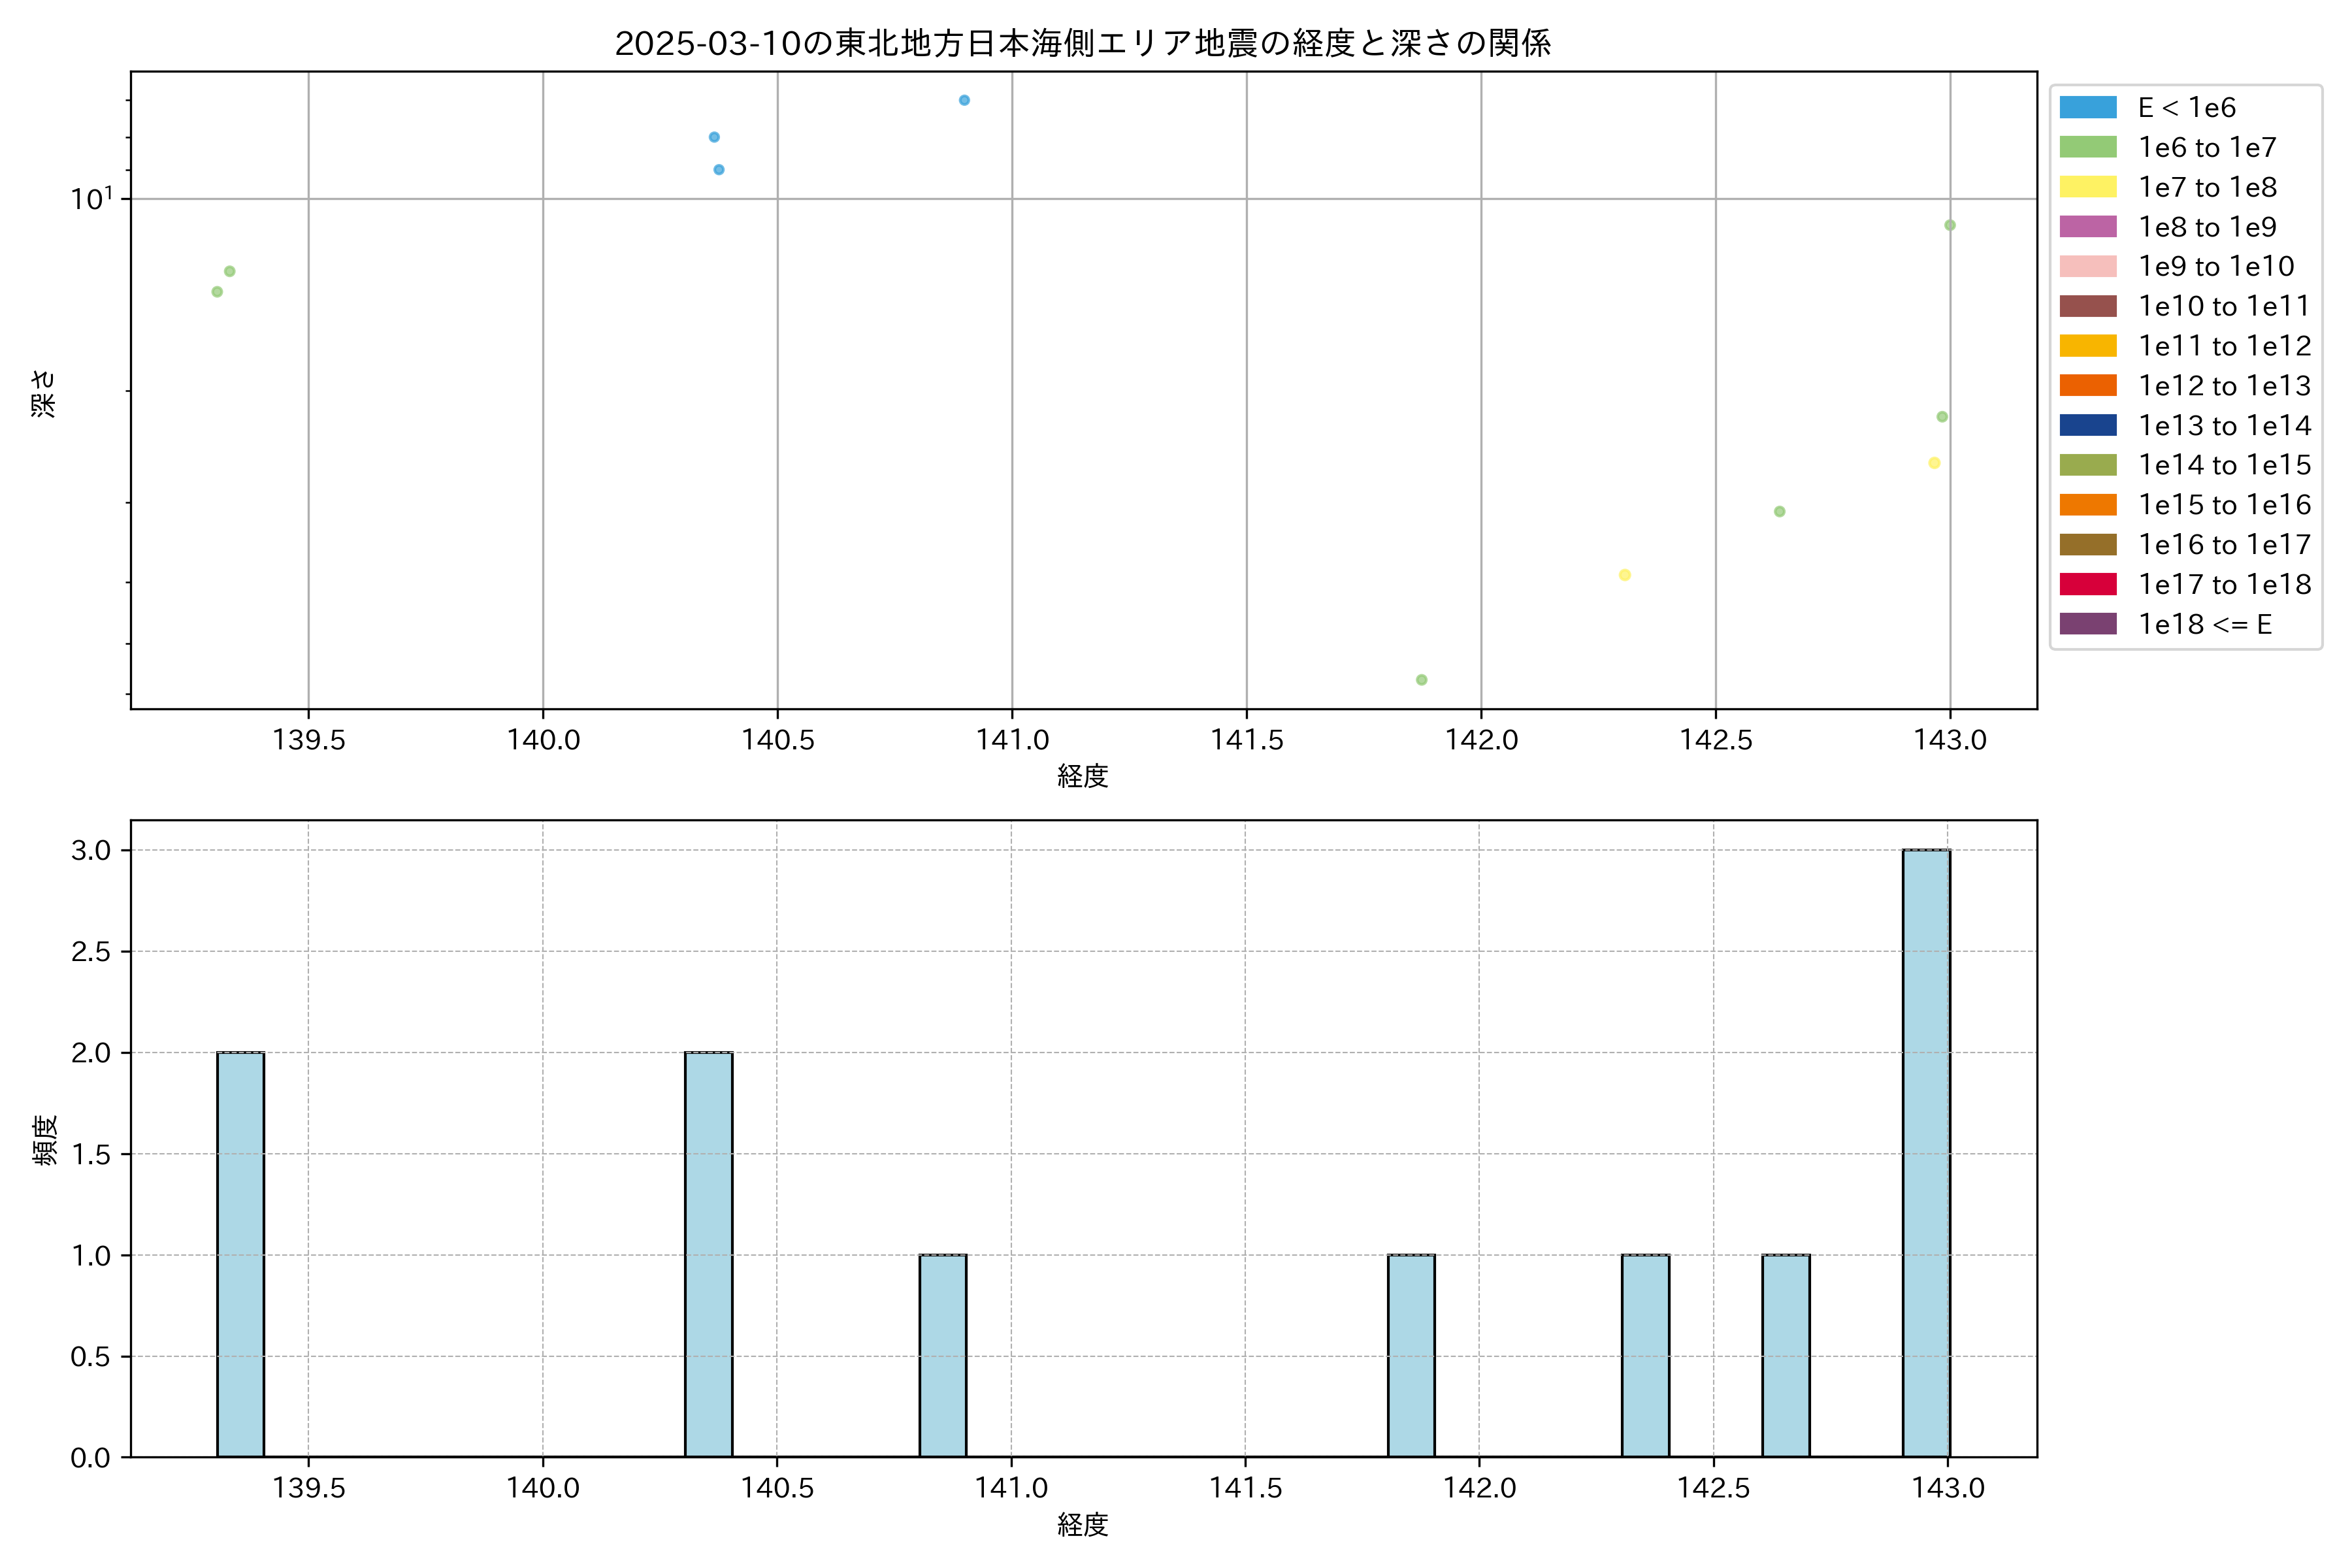Click the yellow scatter point near longitude 142.3

pos(1624,575)
